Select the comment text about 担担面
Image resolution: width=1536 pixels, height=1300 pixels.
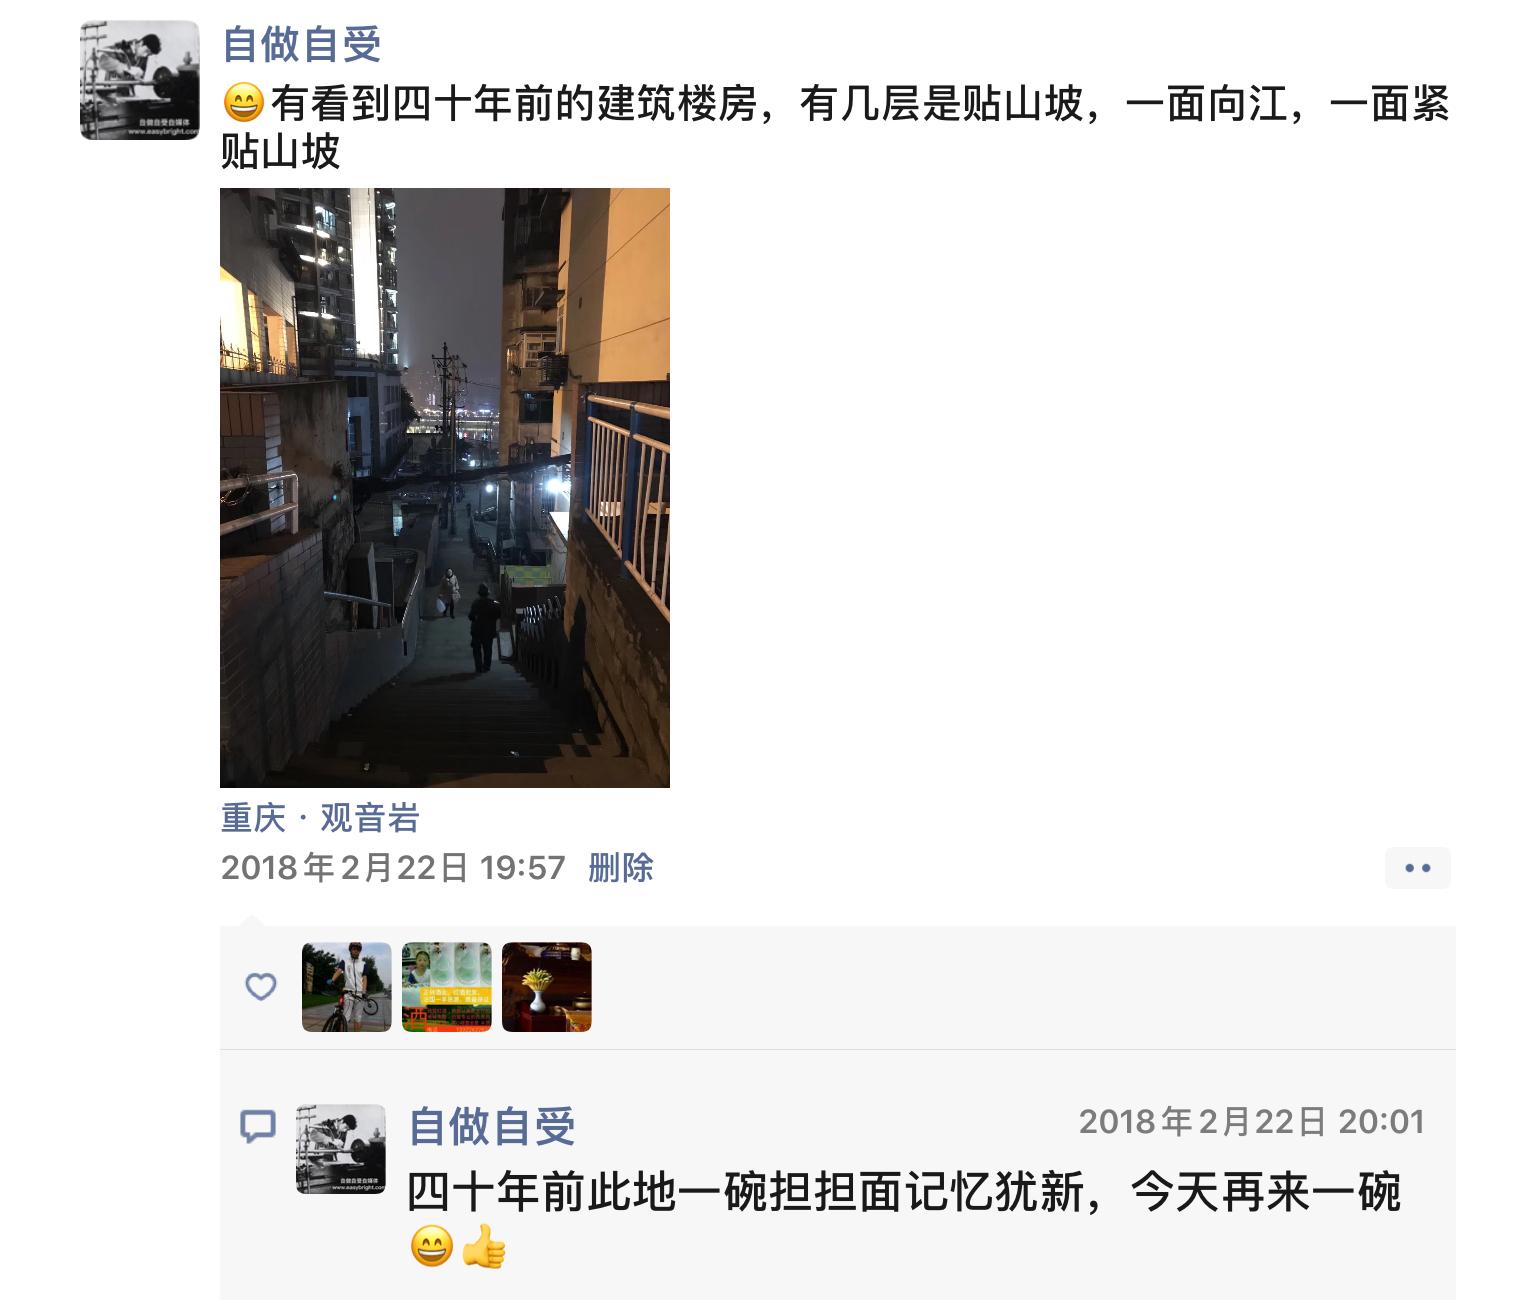pyautogui.click(x=905, y=1218)
